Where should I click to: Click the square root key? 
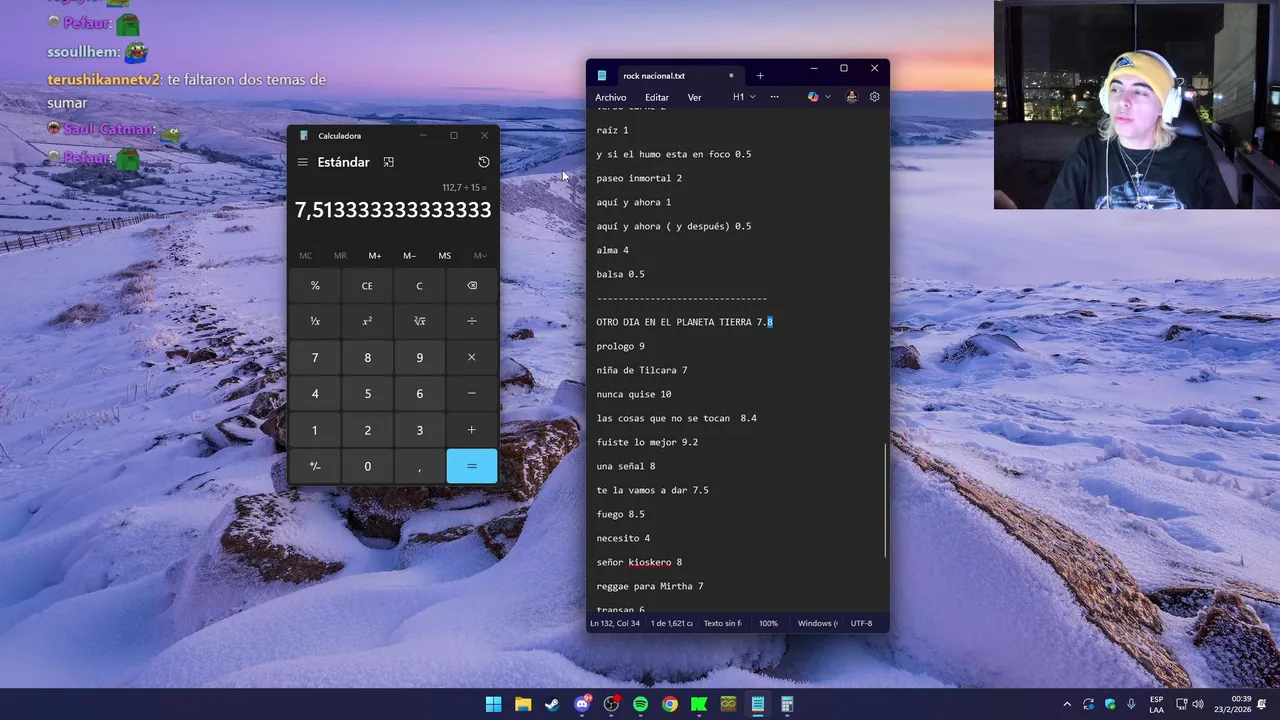click(x=419, y=322)
